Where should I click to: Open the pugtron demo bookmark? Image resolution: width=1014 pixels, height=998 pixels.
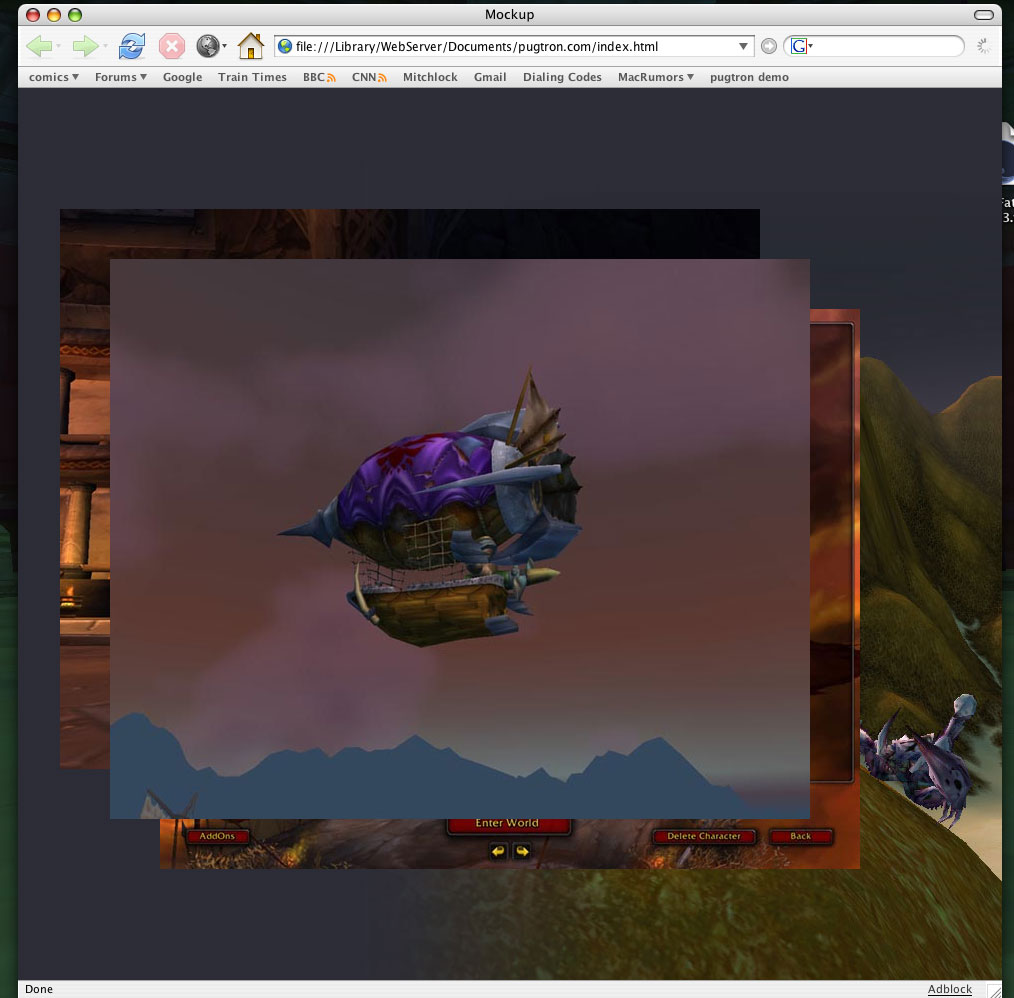749,77
